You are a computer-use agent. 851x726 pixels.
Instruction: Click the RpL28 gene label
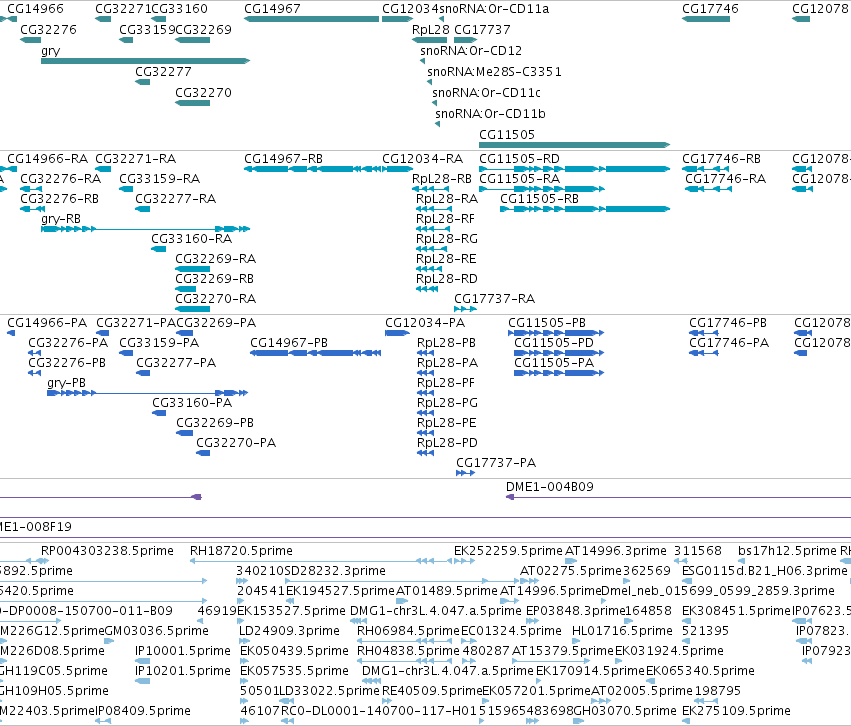431,30
